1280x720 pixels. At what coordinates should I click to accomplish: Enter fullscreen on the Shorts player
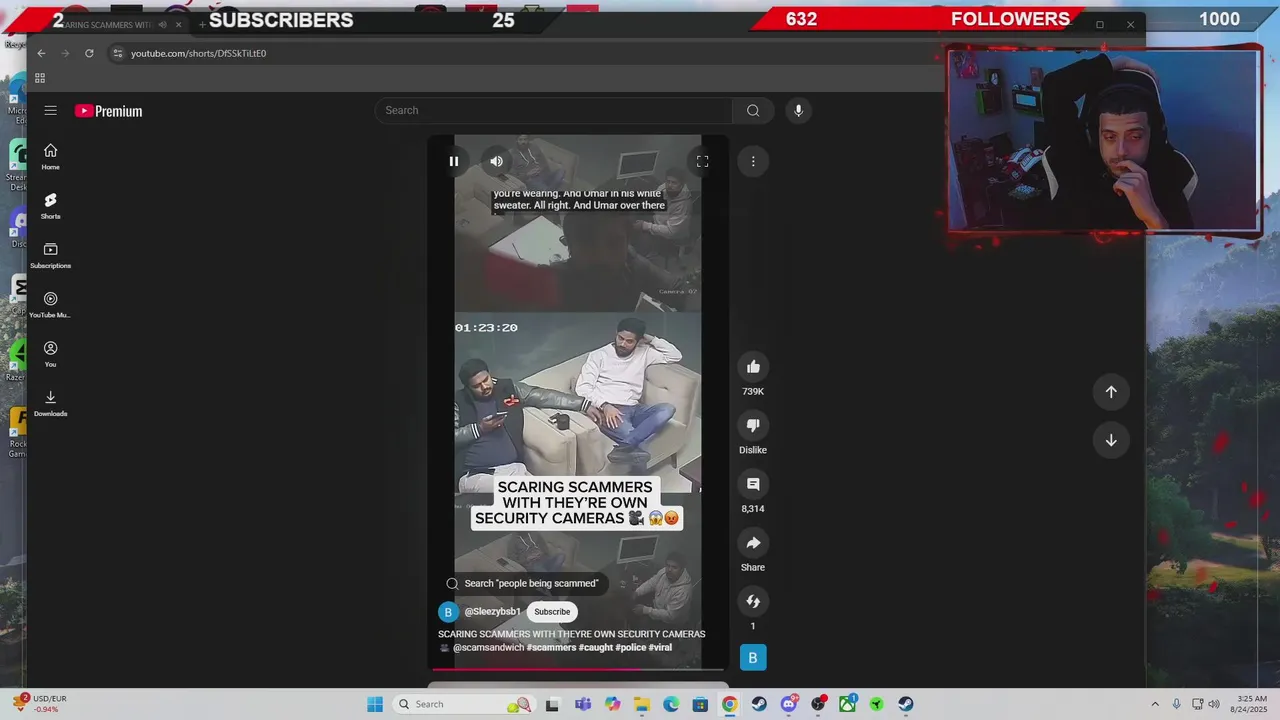pos(702,161)
